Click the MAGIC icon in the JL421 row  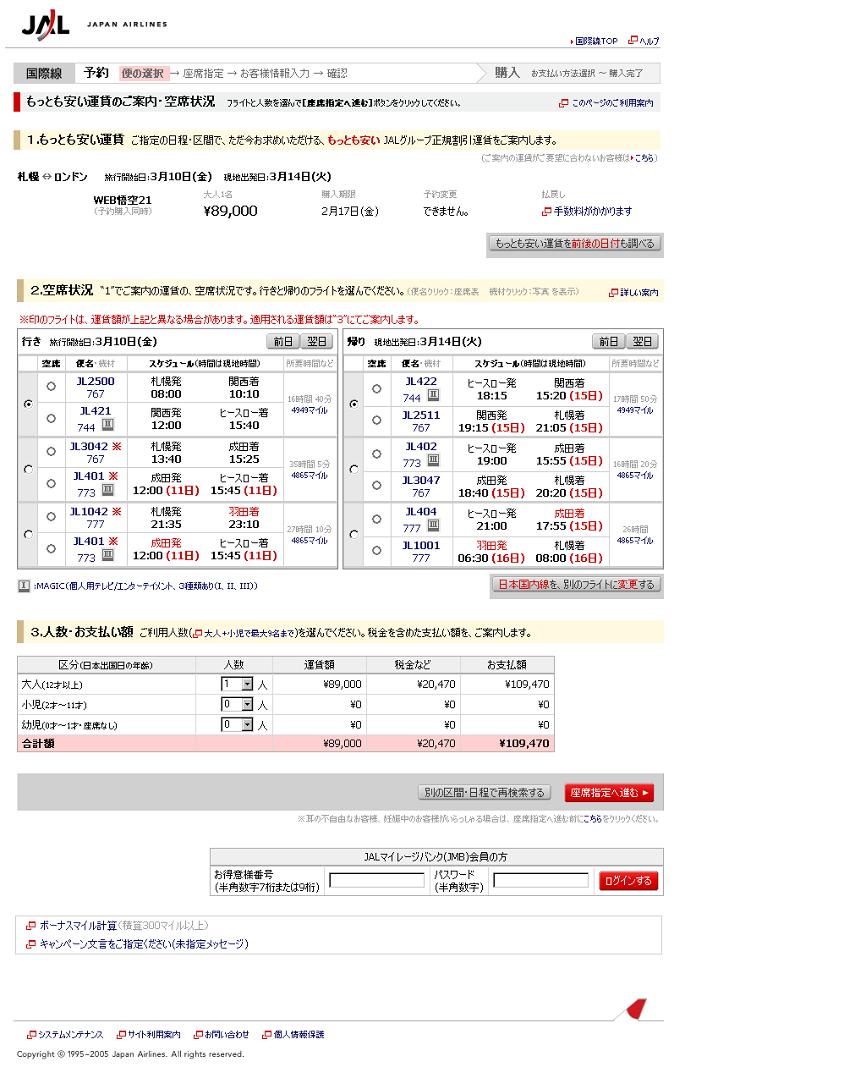click(x=108, y=426)
